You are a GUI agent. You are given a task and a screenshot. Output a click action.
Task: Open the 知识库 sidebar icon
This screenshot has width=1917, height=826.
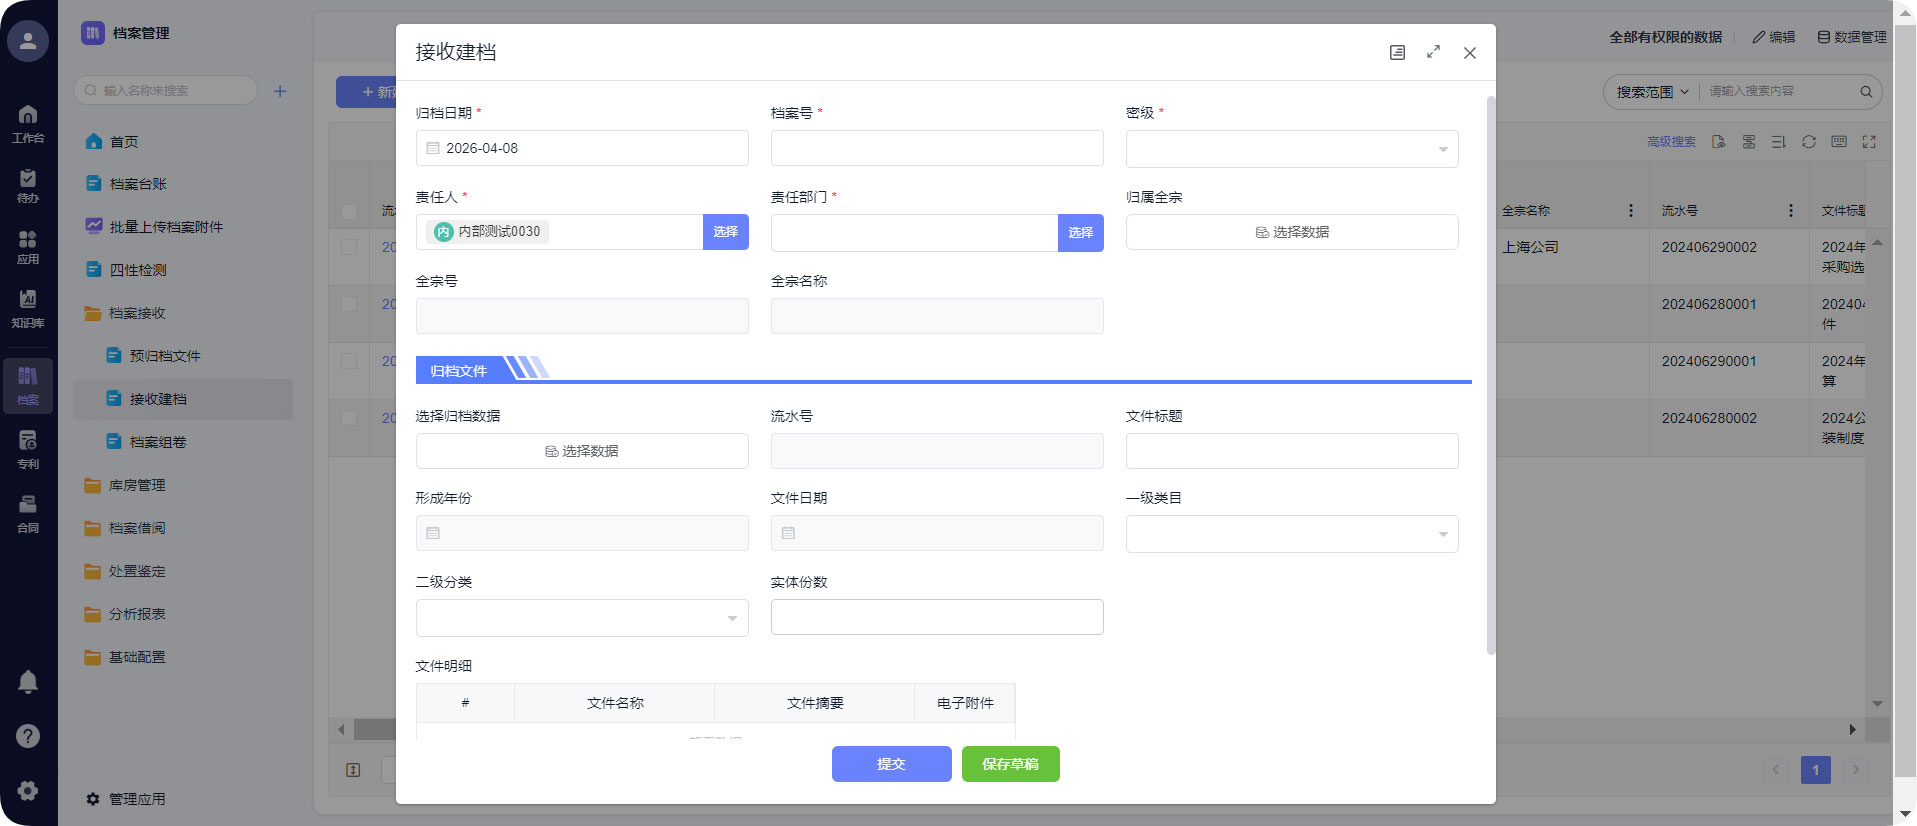(x=28, y=307)
